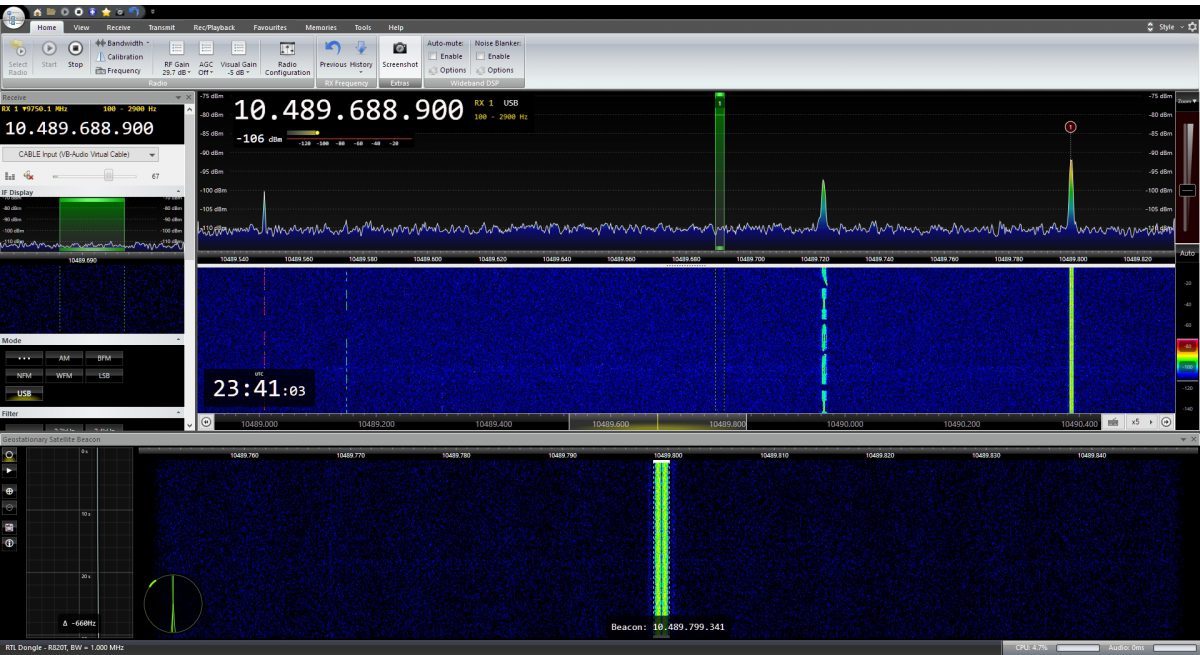Click the undo arrow in quick access toolbar
The height and width of the screenshot is (655, 1200).
[135, 11]
